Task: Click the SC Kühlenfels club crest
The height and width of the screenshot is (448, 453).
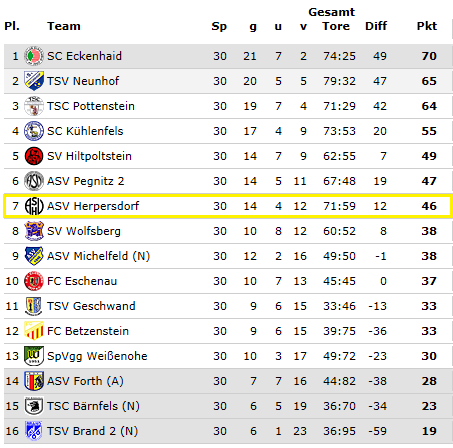Action: pos(34,131)
